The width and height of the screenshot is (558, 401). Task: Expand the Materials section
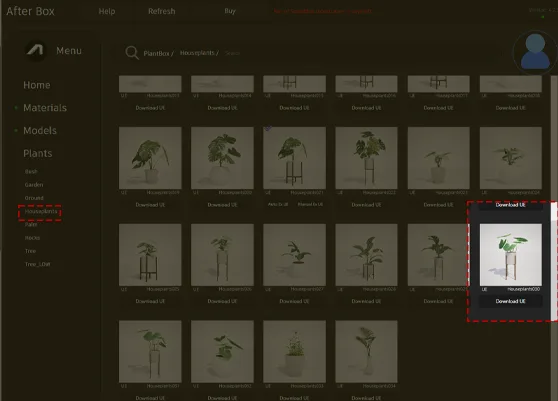[x=45, y=108]
